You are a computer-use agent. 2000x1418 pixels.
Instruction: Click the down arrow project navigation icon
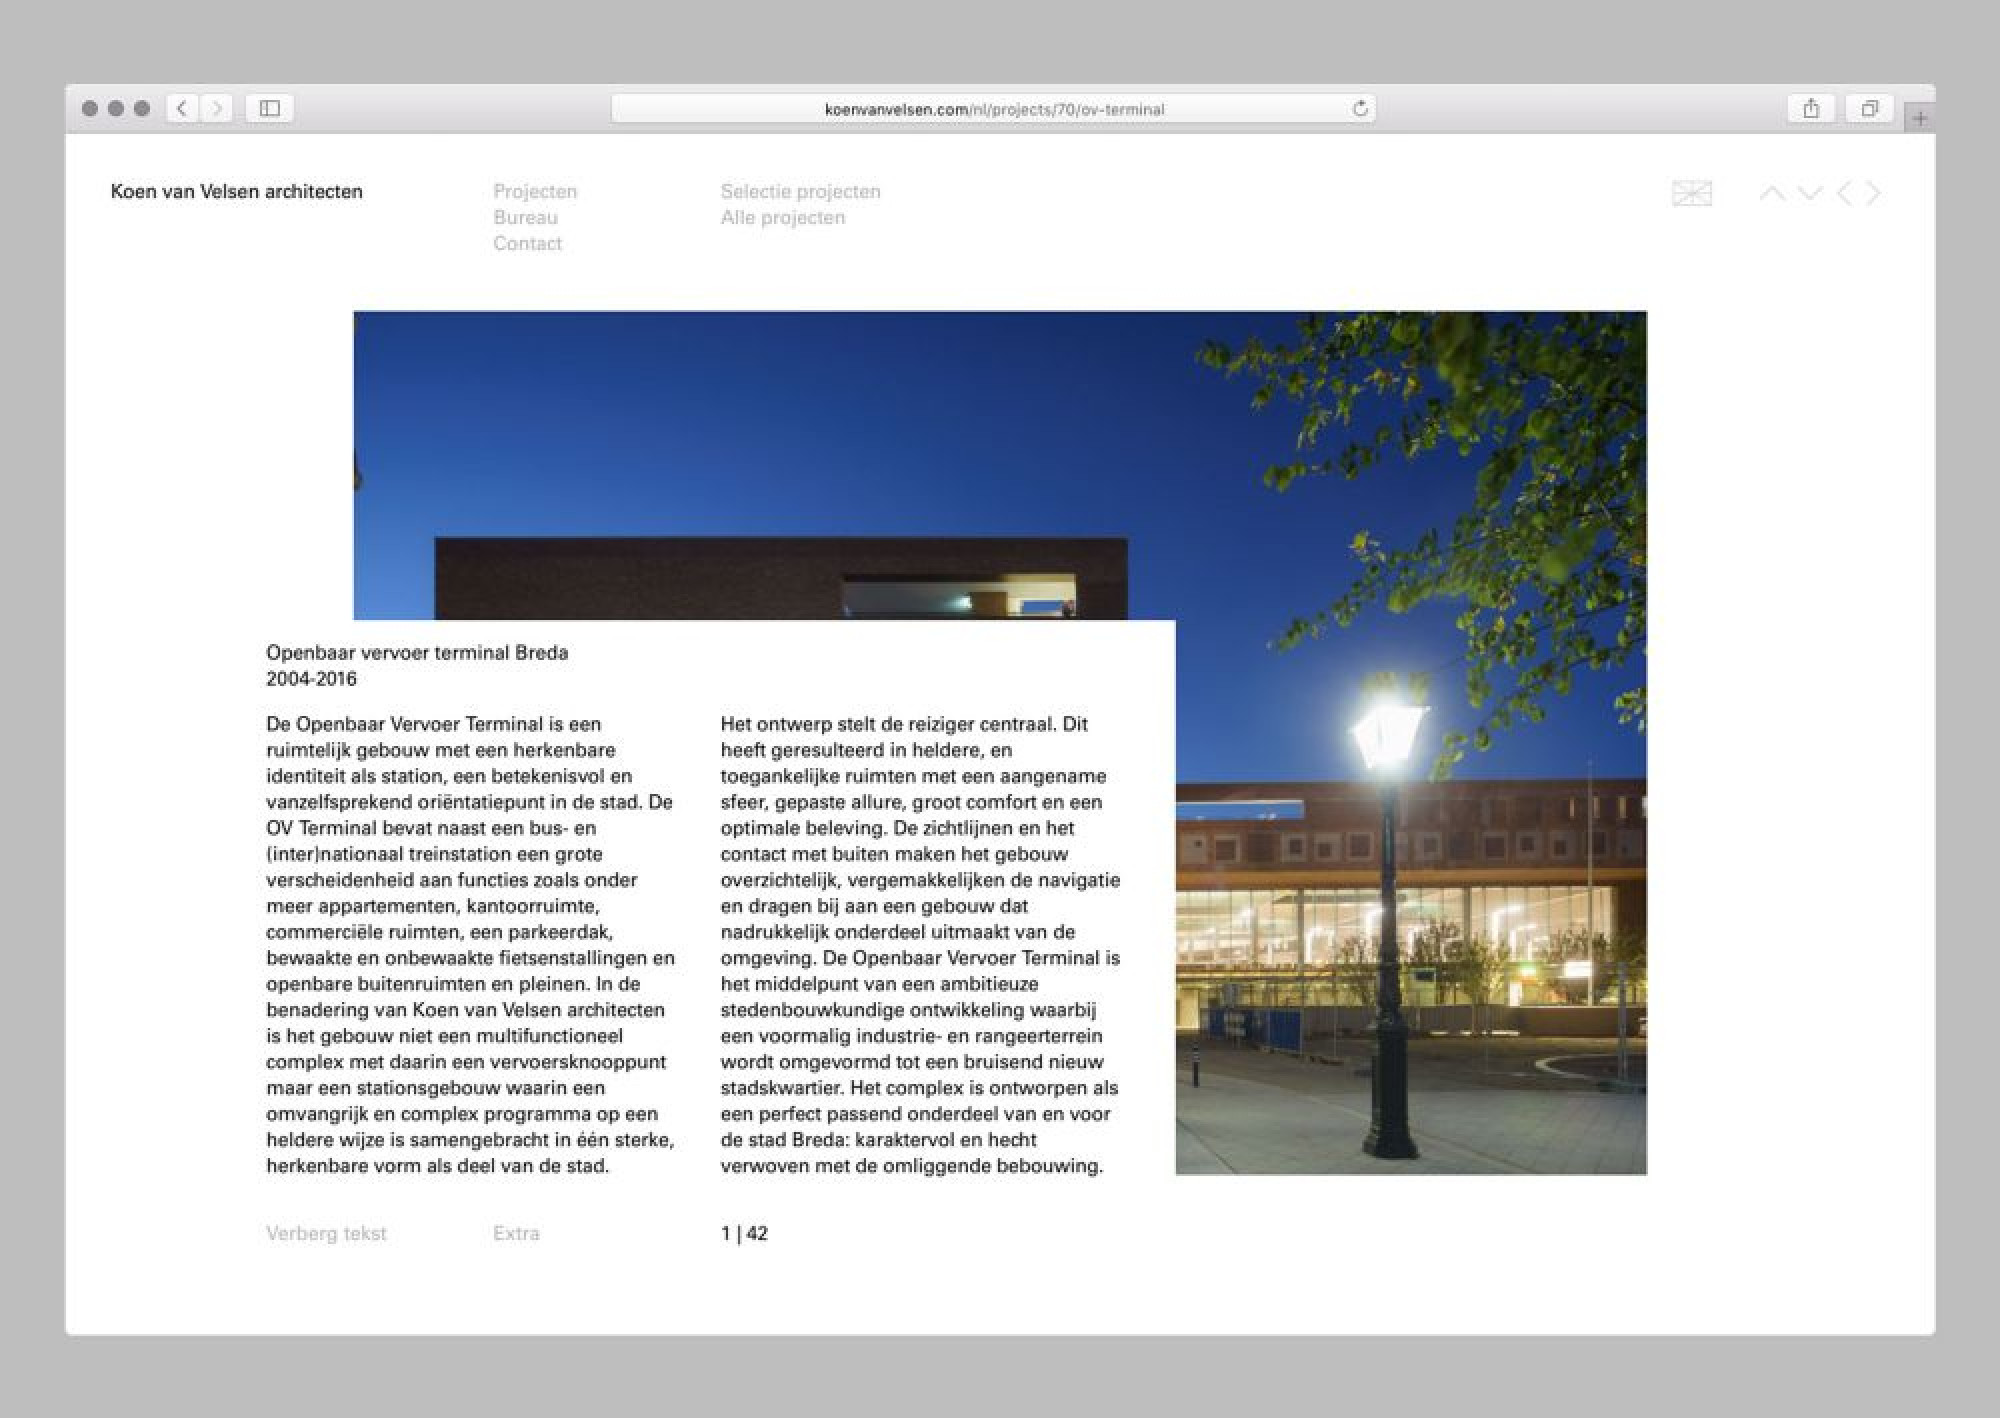pyautogui.click(x=1809, y=193)
